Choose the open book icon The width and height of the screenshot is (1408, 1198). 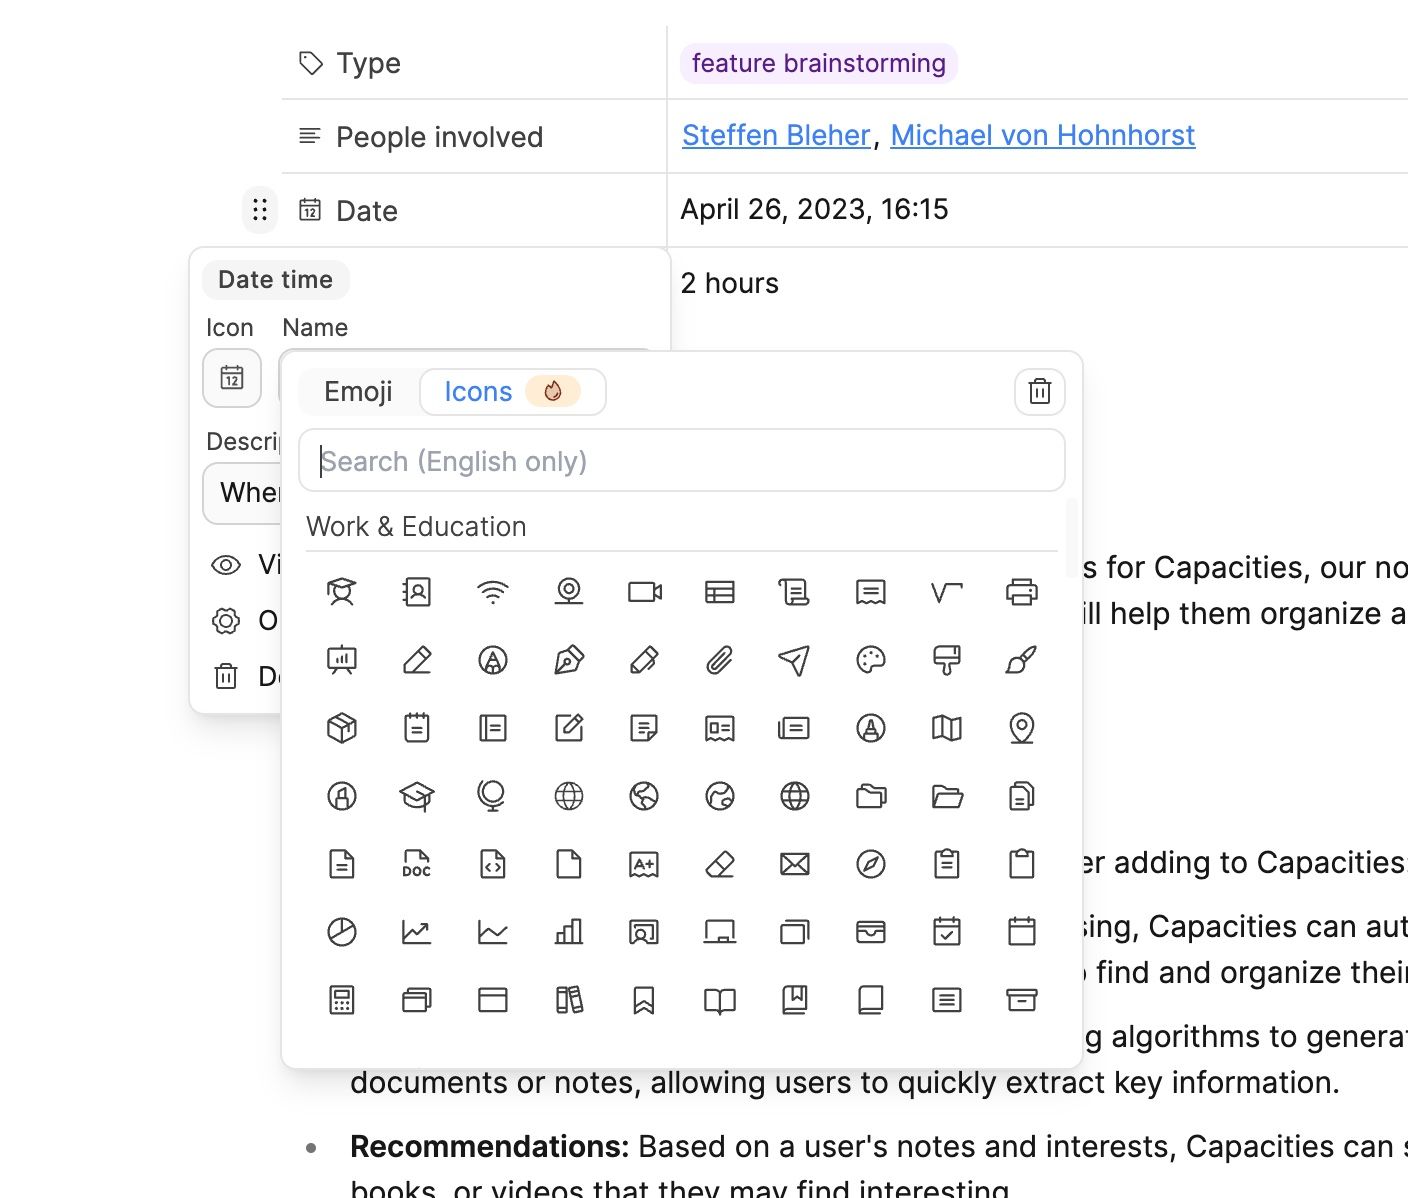719,1000
